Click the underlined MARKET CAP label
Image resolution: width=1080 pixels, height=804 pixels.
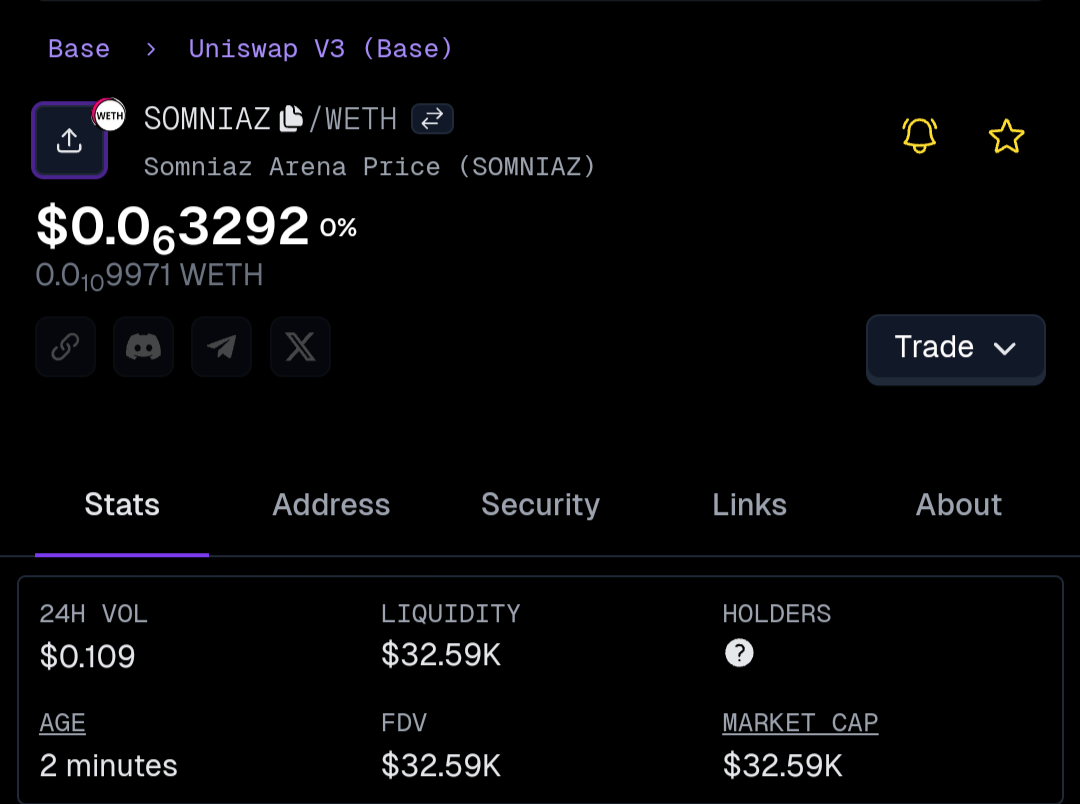click(800, 723)
